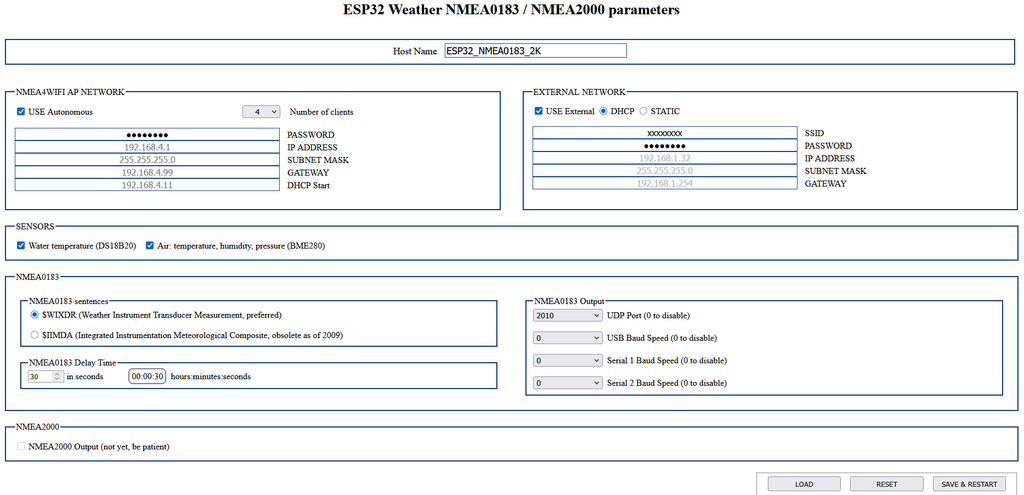Click the SENSORS legend text
This screenshot has height=495, width=1024.
[x=35, y=226]
